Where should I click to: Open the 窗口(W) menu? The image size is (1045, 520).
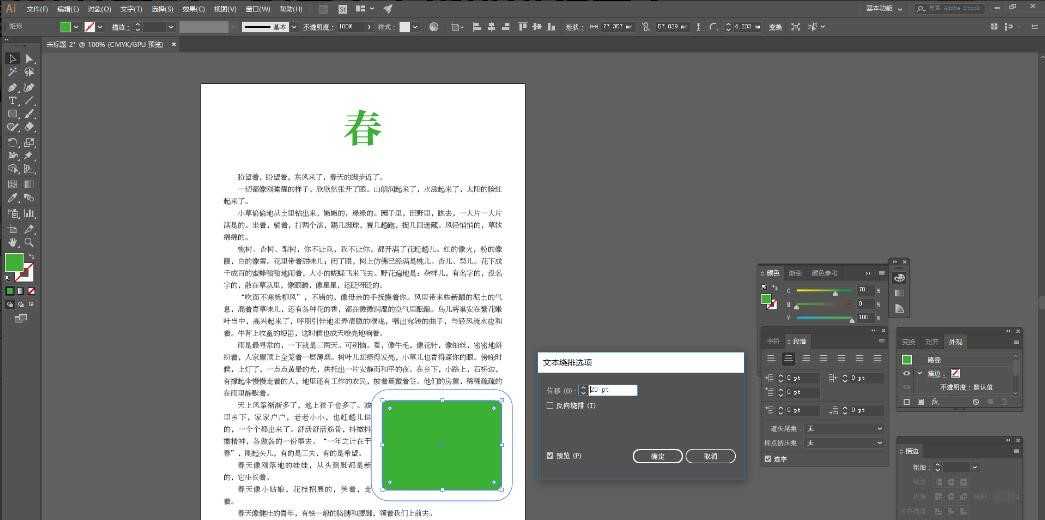258,9
